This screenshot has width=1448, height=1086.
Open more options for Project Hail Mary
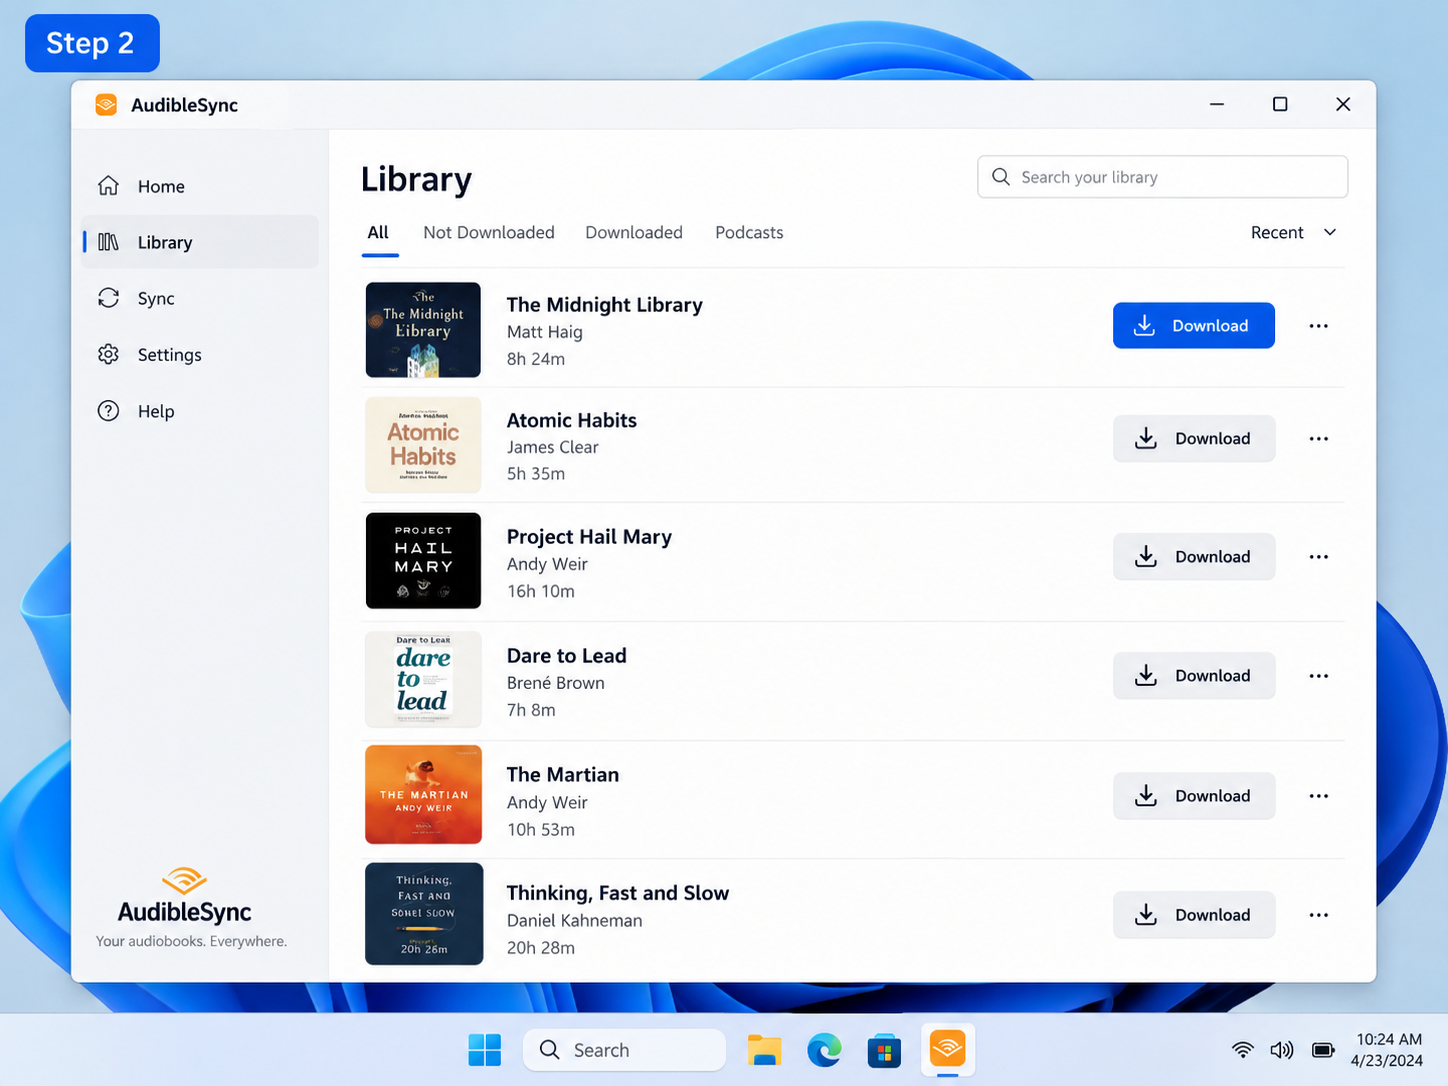[x=1319, y=557]
